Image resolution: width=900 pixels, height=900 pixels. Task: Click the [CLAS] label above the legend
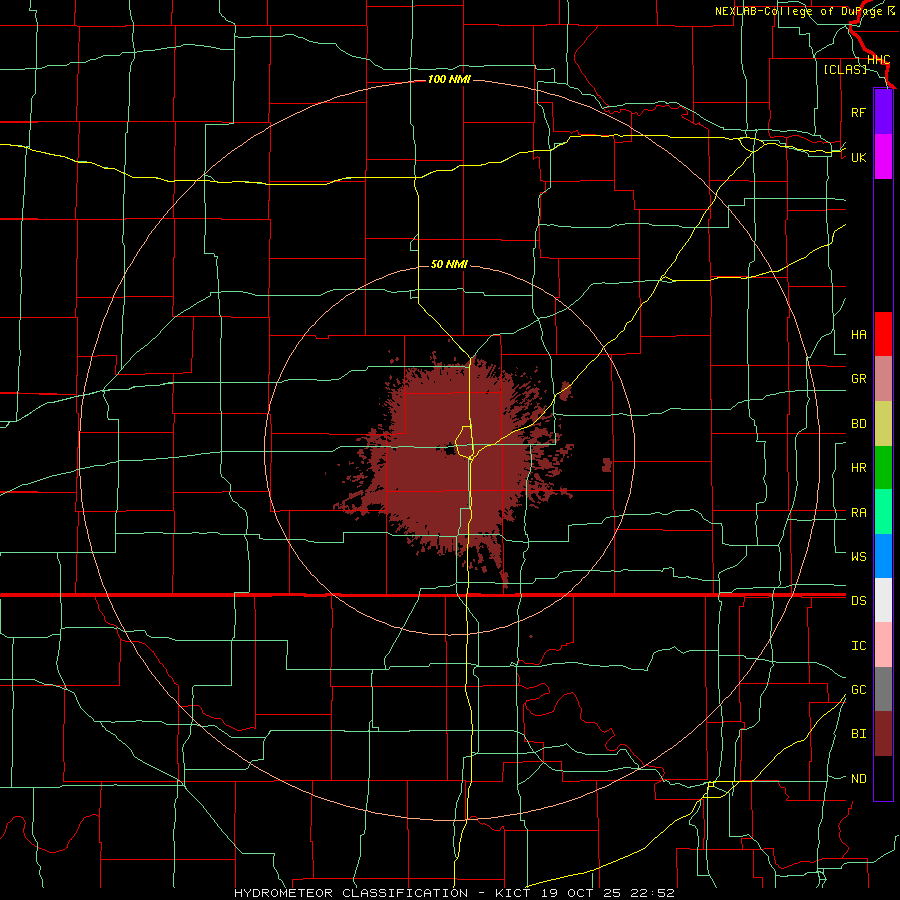pyautogui.click(x=845, y=69)
